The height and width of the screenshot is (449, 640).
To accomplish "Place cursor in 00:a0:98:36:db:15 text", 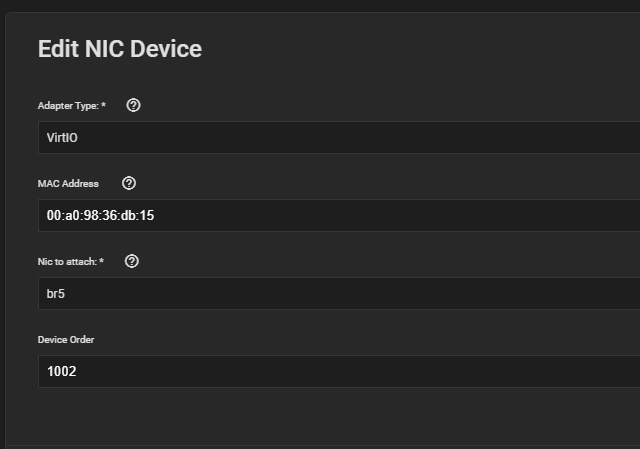I will point(100,215).
